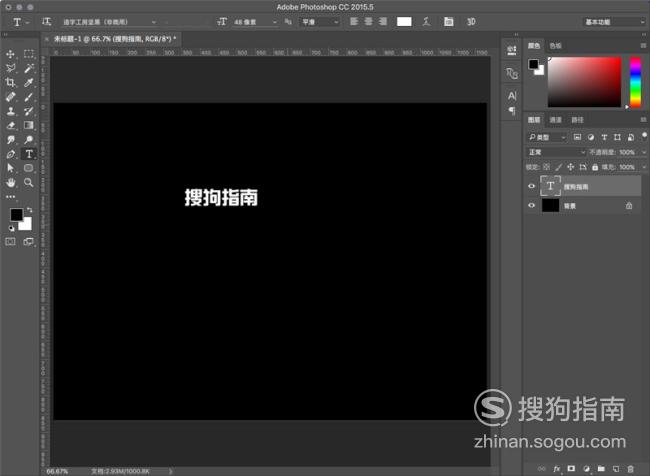Open the layer blend mode dropdown
Viewport: 650px width, 476px height.
[x=556, y=152]
